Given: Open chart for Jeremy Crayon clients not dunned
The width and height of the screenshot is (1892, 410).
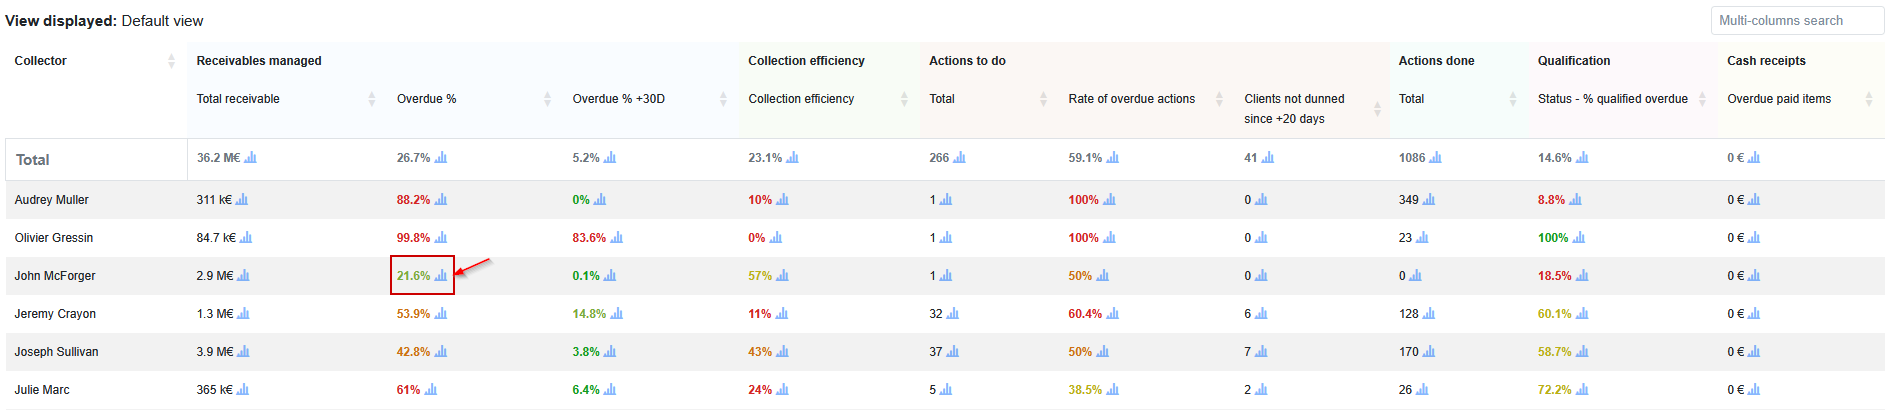Looking at the screenshot, I should [x=1261, y=313].
